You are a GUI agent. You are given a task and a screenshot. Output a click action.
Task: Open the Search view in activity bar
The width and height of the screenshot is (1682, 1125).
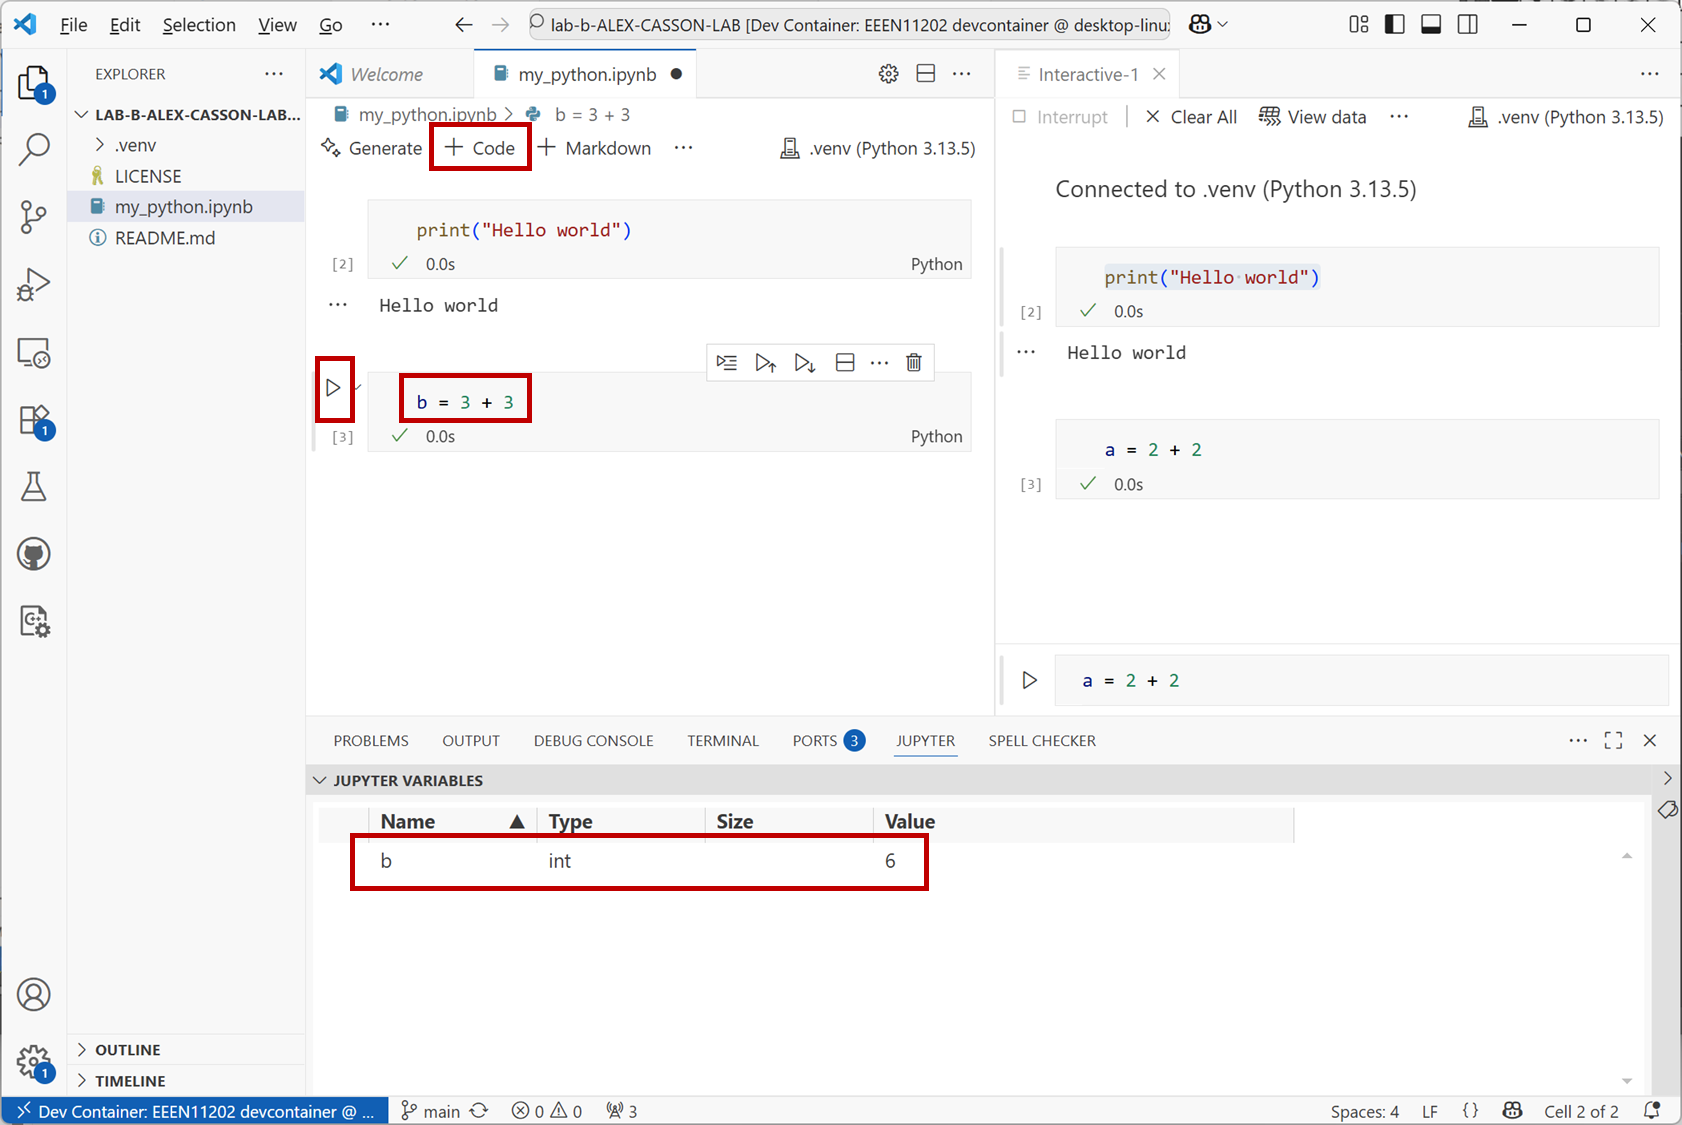click(33, 149)
